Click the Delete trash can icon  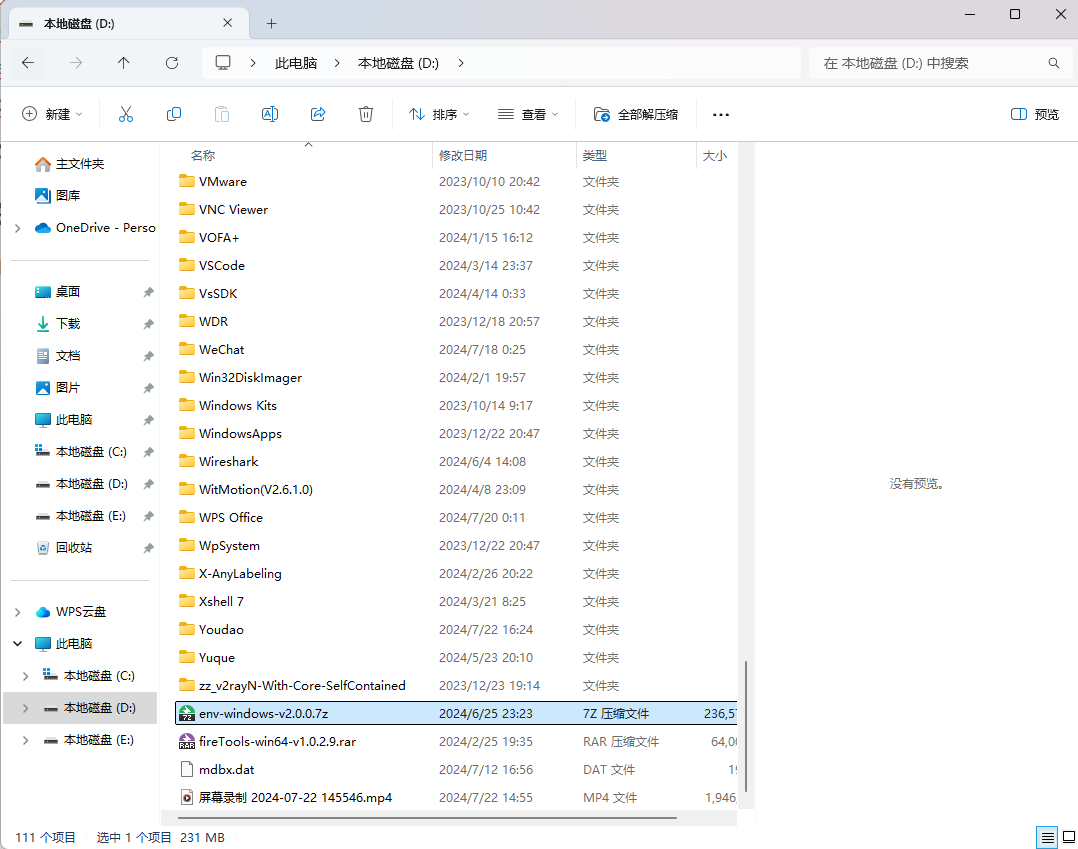(x=366, y=114)
